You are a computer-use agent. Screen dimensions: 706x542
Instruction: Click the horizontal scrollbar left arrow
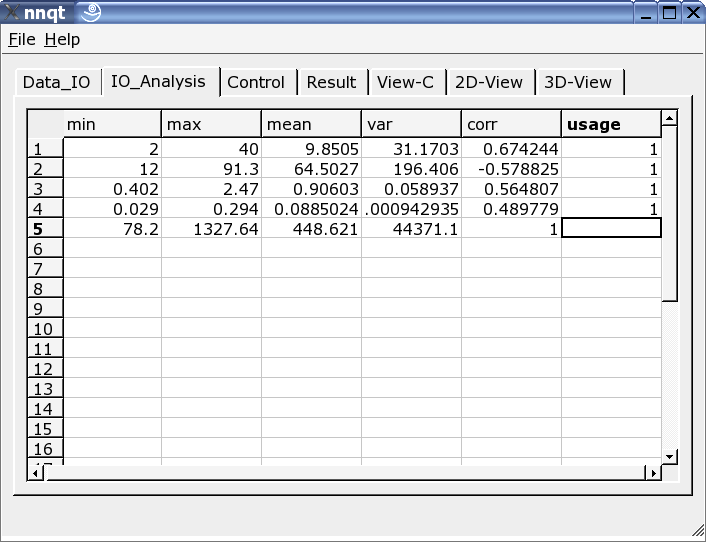click(37, 473)
